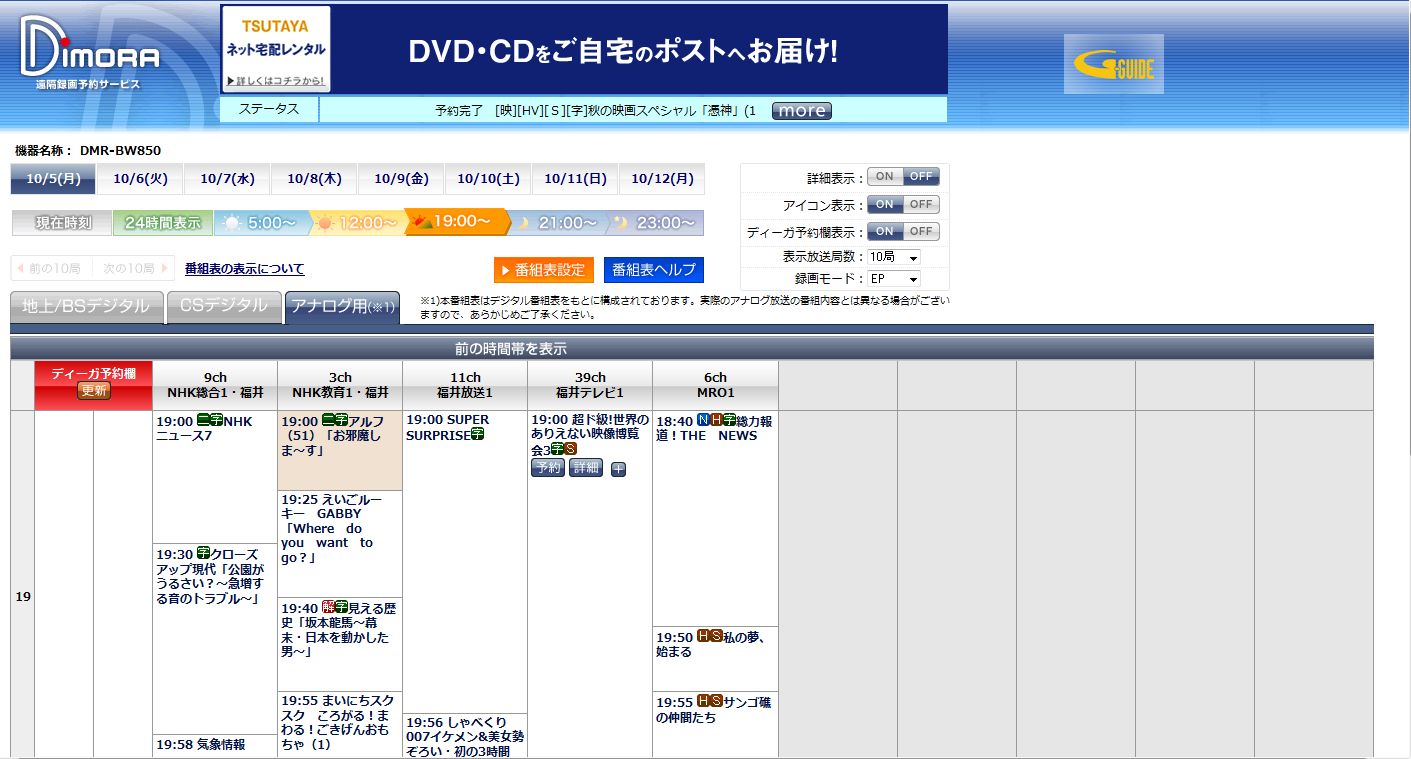Turn ディーガ予約欄表示 ON

point(885,231)
